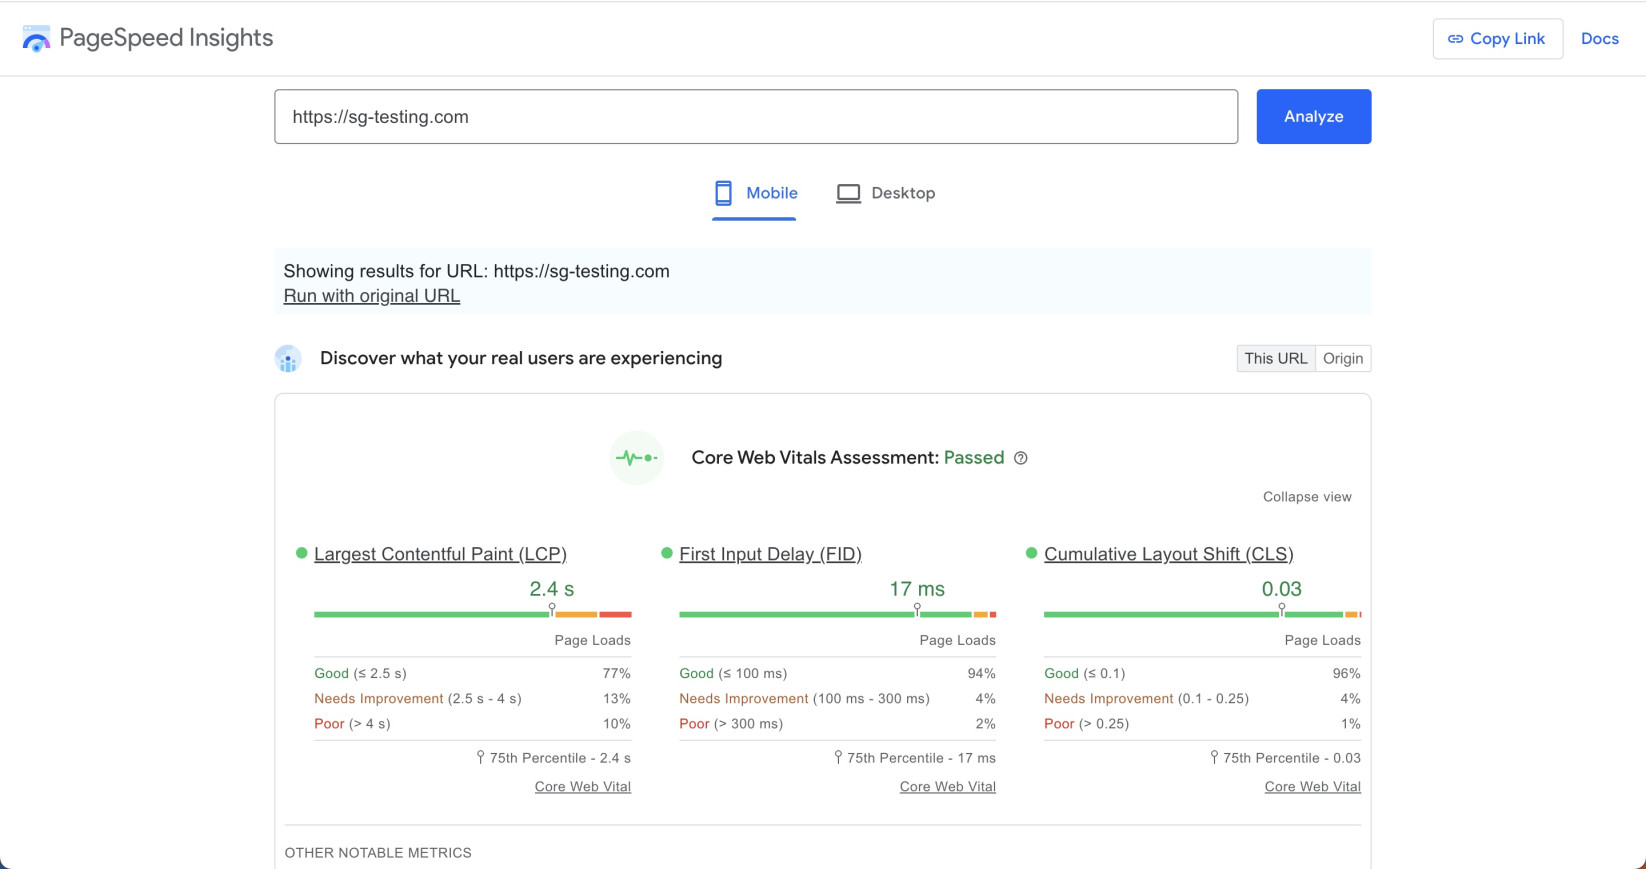Click the desktop monitor icon in Desktop tab

pos(848,193)
